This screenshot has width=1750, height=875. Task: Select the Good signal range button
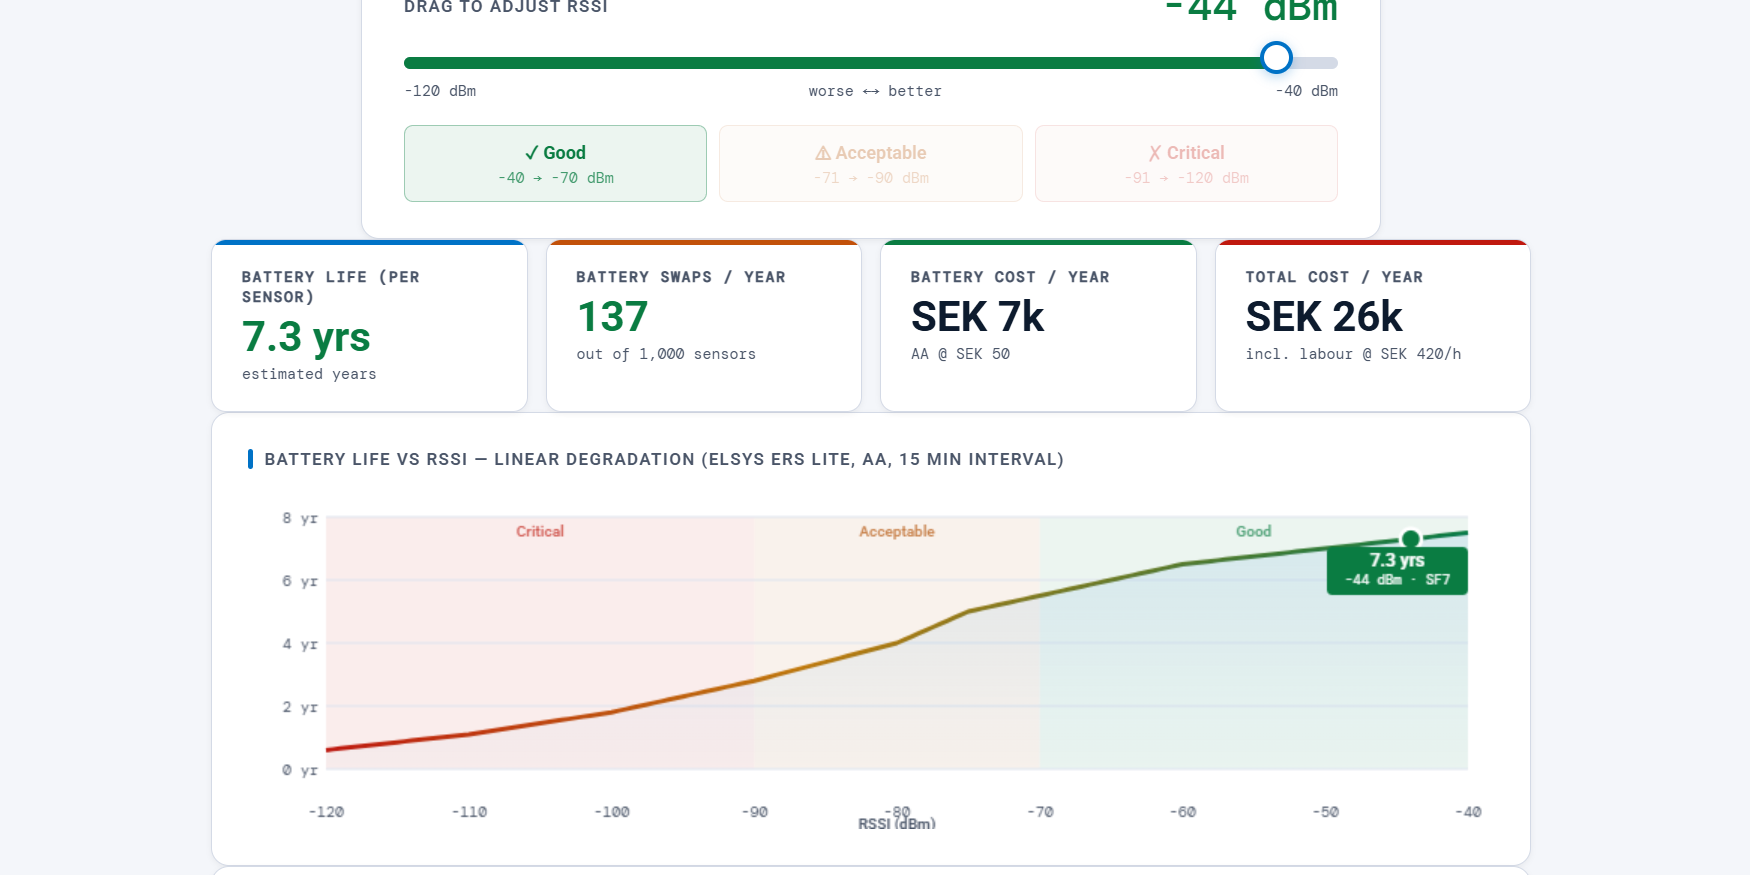[x=555, y=164]
